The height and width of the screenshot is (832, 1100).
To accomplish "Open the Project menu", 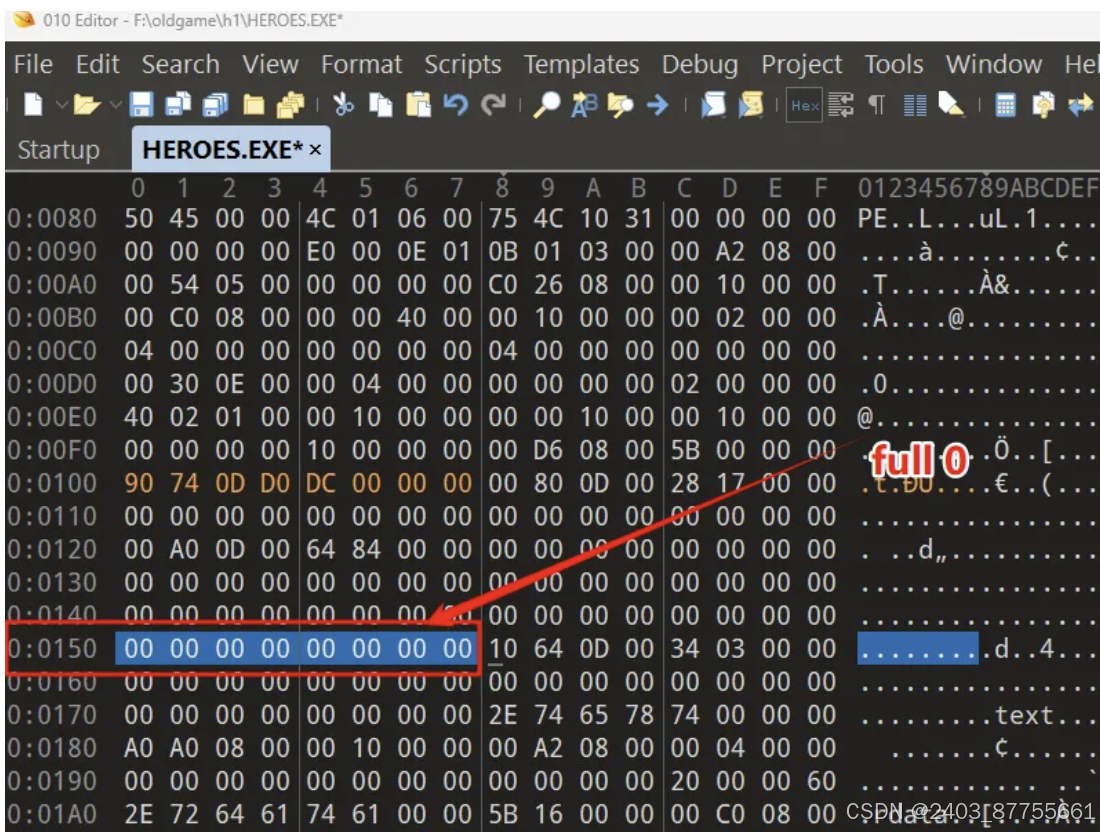I will [801, 65].
